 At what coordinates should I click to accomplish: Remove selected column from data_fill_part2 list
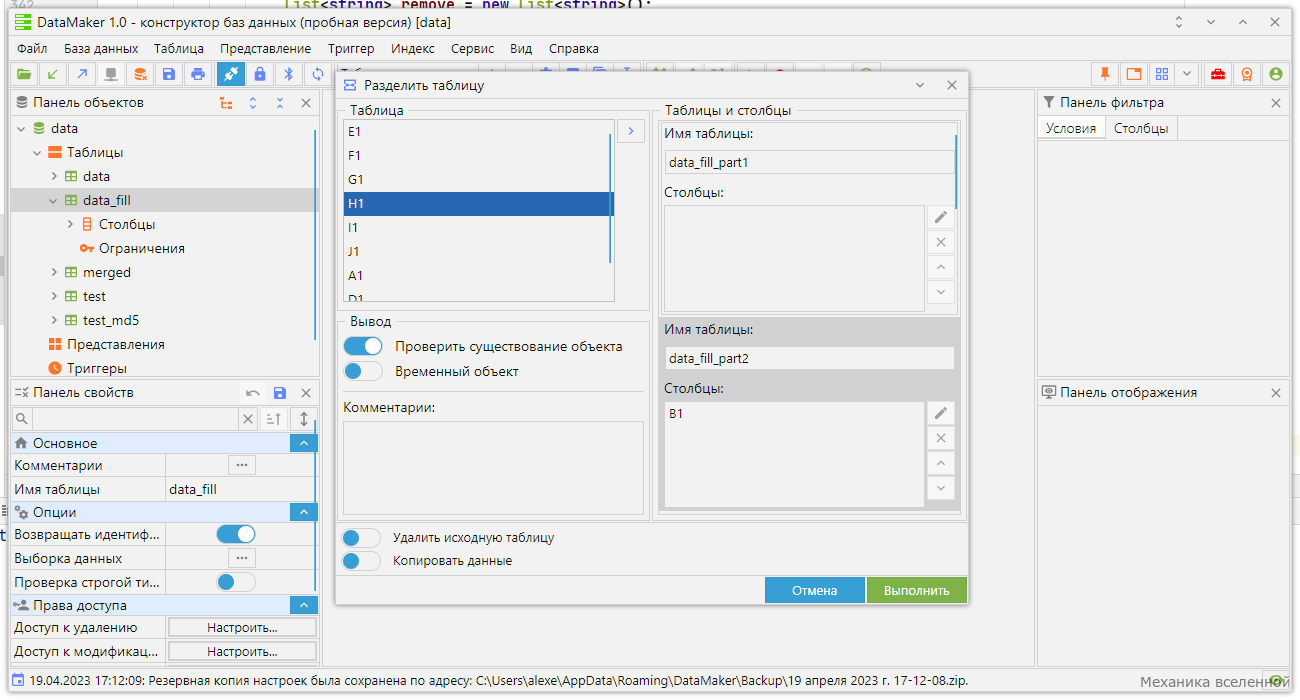[x=940, y=438]
